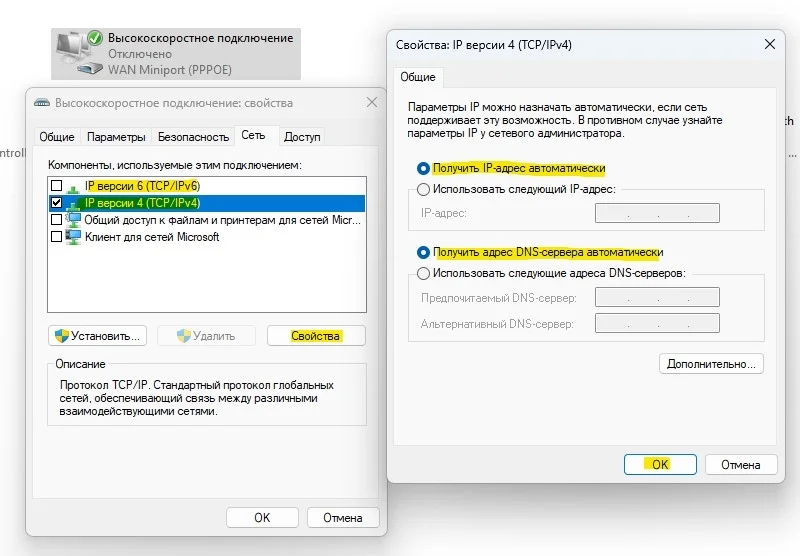Open the Безопасность tab

pos(193,137)
